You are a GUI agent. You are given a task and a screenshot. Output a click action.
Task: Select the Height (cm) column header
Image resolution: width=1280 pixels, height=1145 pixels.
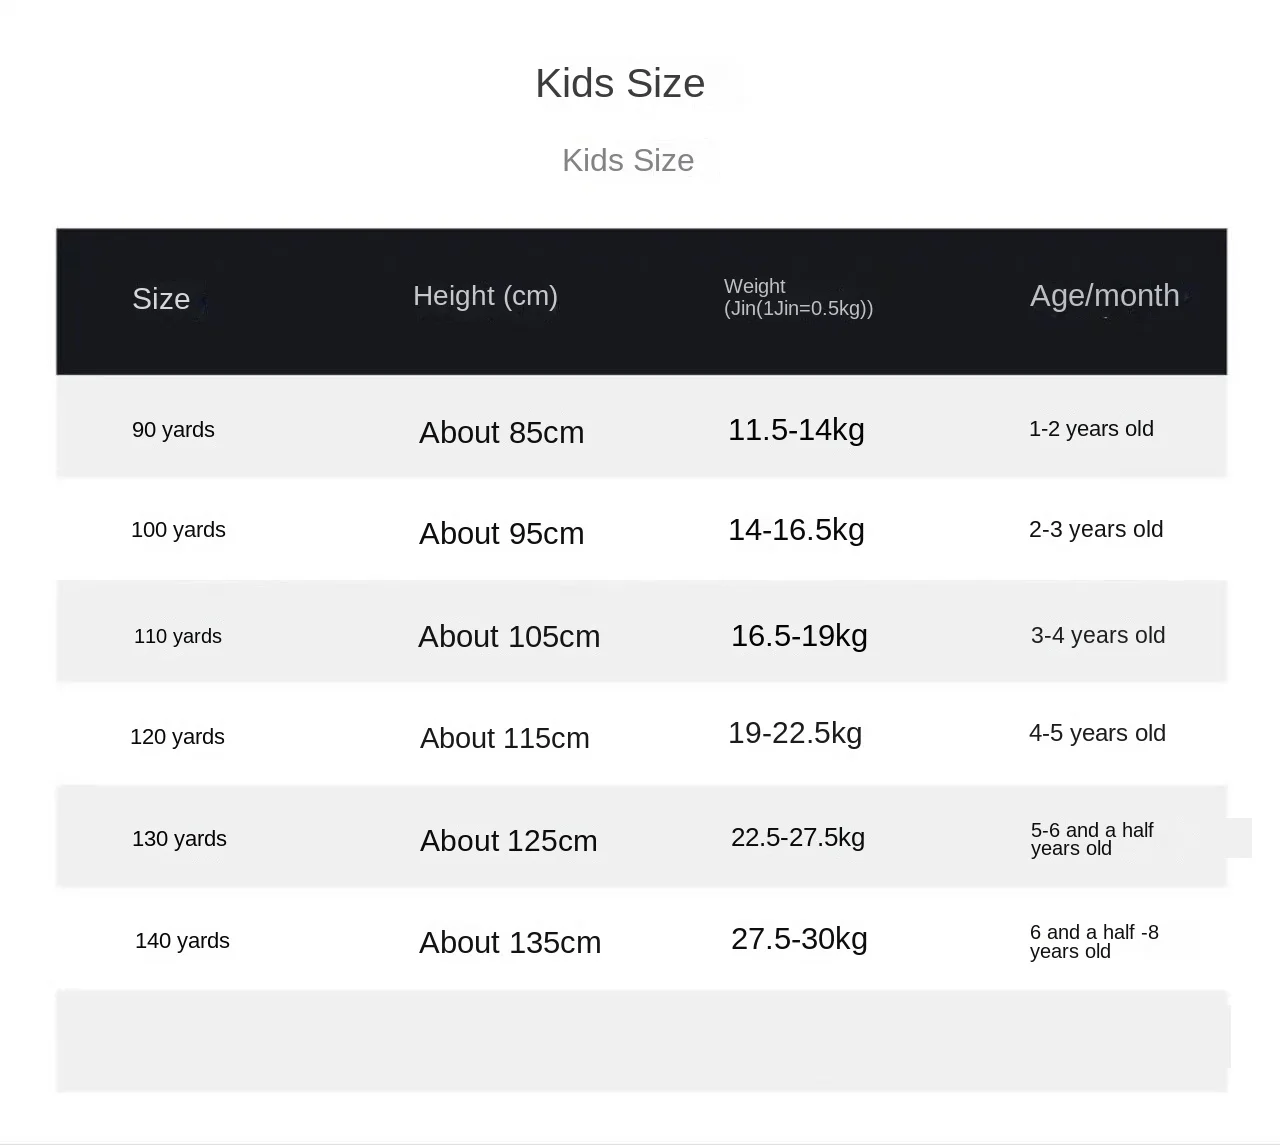click(x=485, y=296)
